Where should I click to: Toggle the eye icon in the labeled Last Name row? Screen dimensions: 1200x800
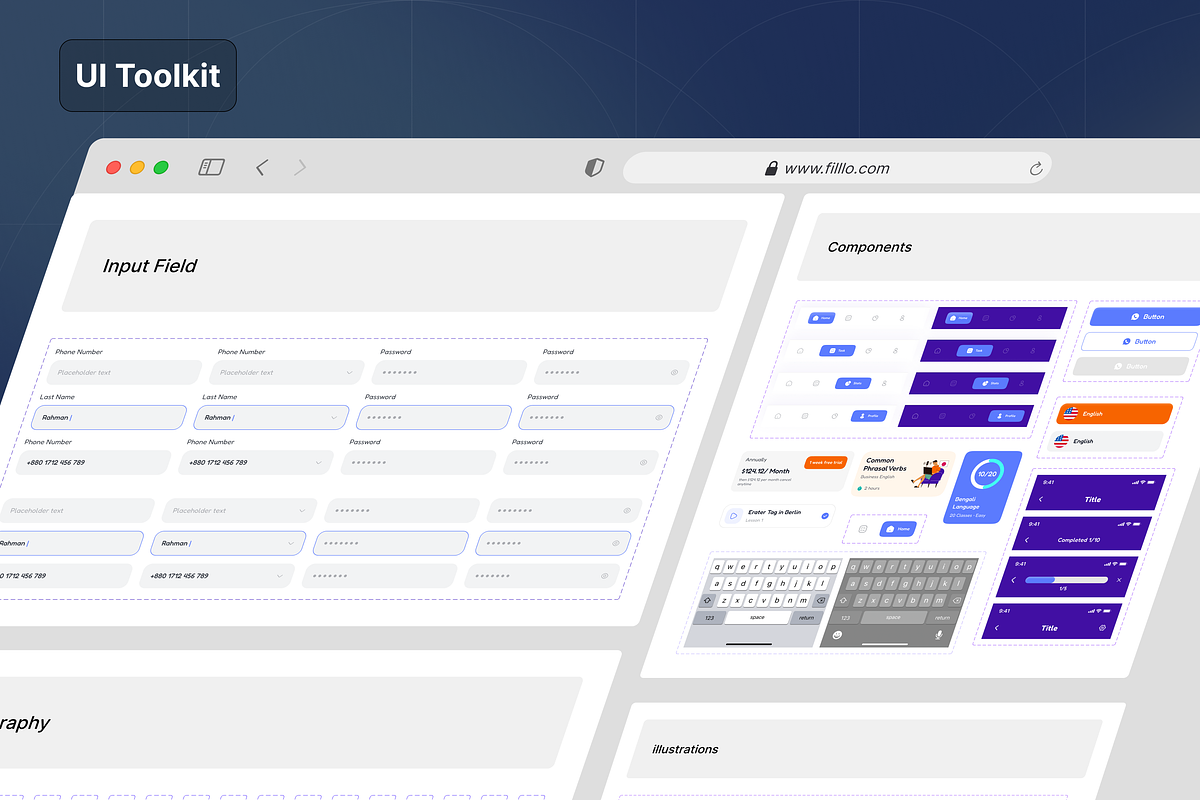point(659,417)
